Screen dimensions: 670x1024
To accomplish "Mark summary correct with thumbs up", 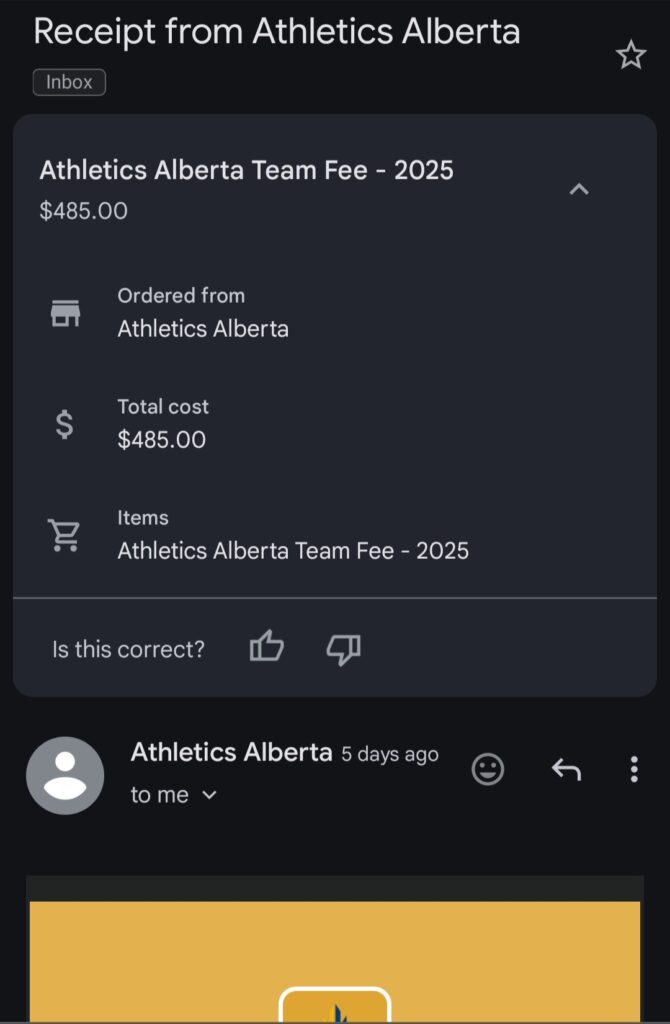I will pyautogui.click(x=266, y=647).
